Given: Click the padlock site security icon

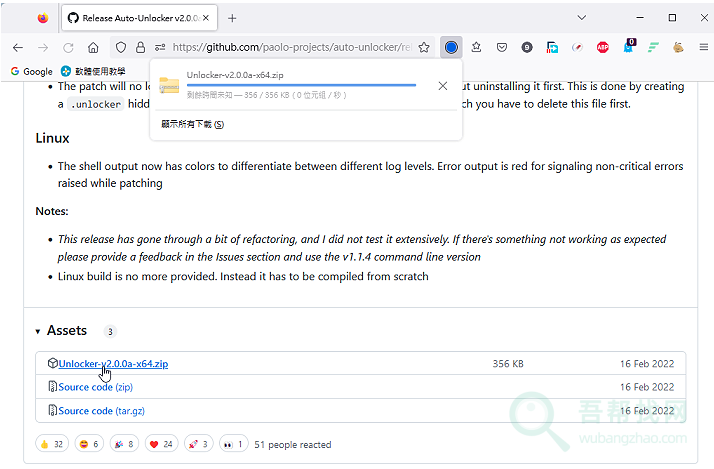Looking at the screenshot, I should point(141,47).
